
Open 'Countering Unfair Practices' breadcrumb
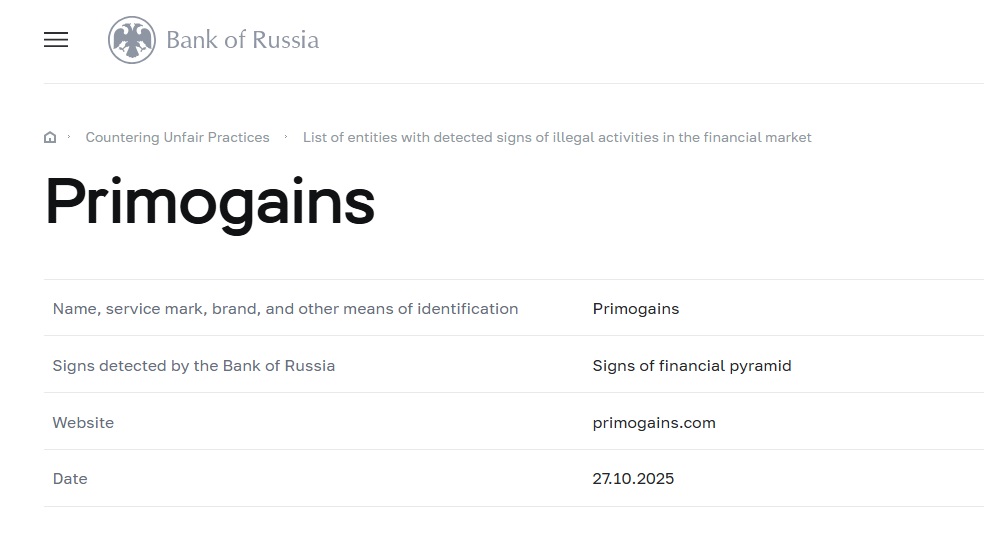pyautogui.click(x=177, y=137)
